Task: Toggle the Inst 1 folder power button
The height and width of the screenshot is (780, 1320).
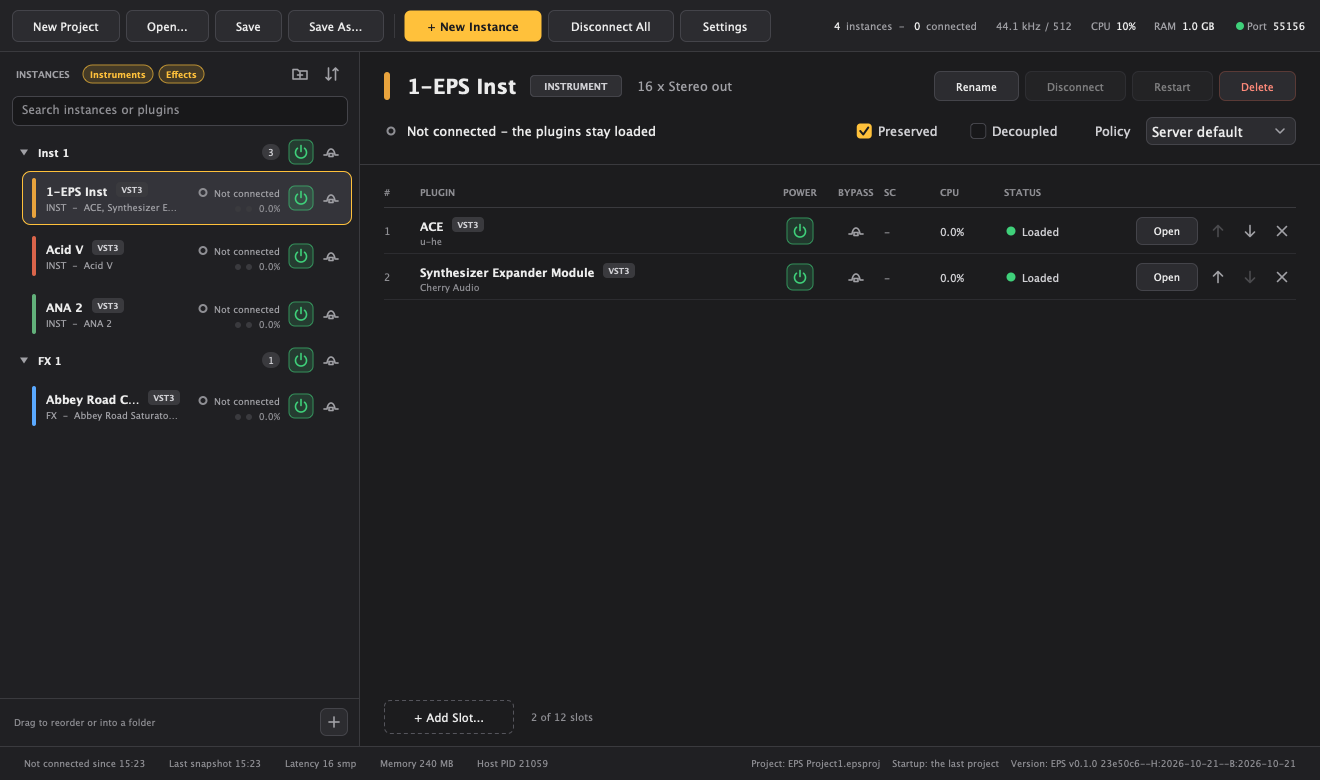Action: [x=301, y=152]
